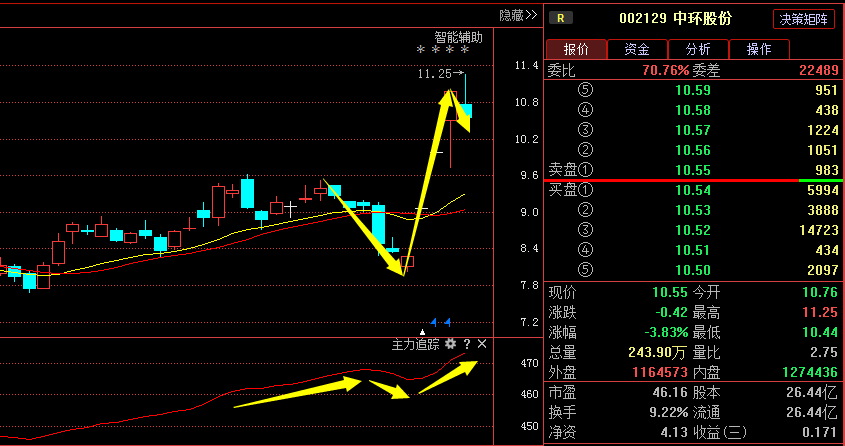Click the 主力追踪 help question mark
The height and width of the screenshot is (446, 845).
tap(466, 344)
